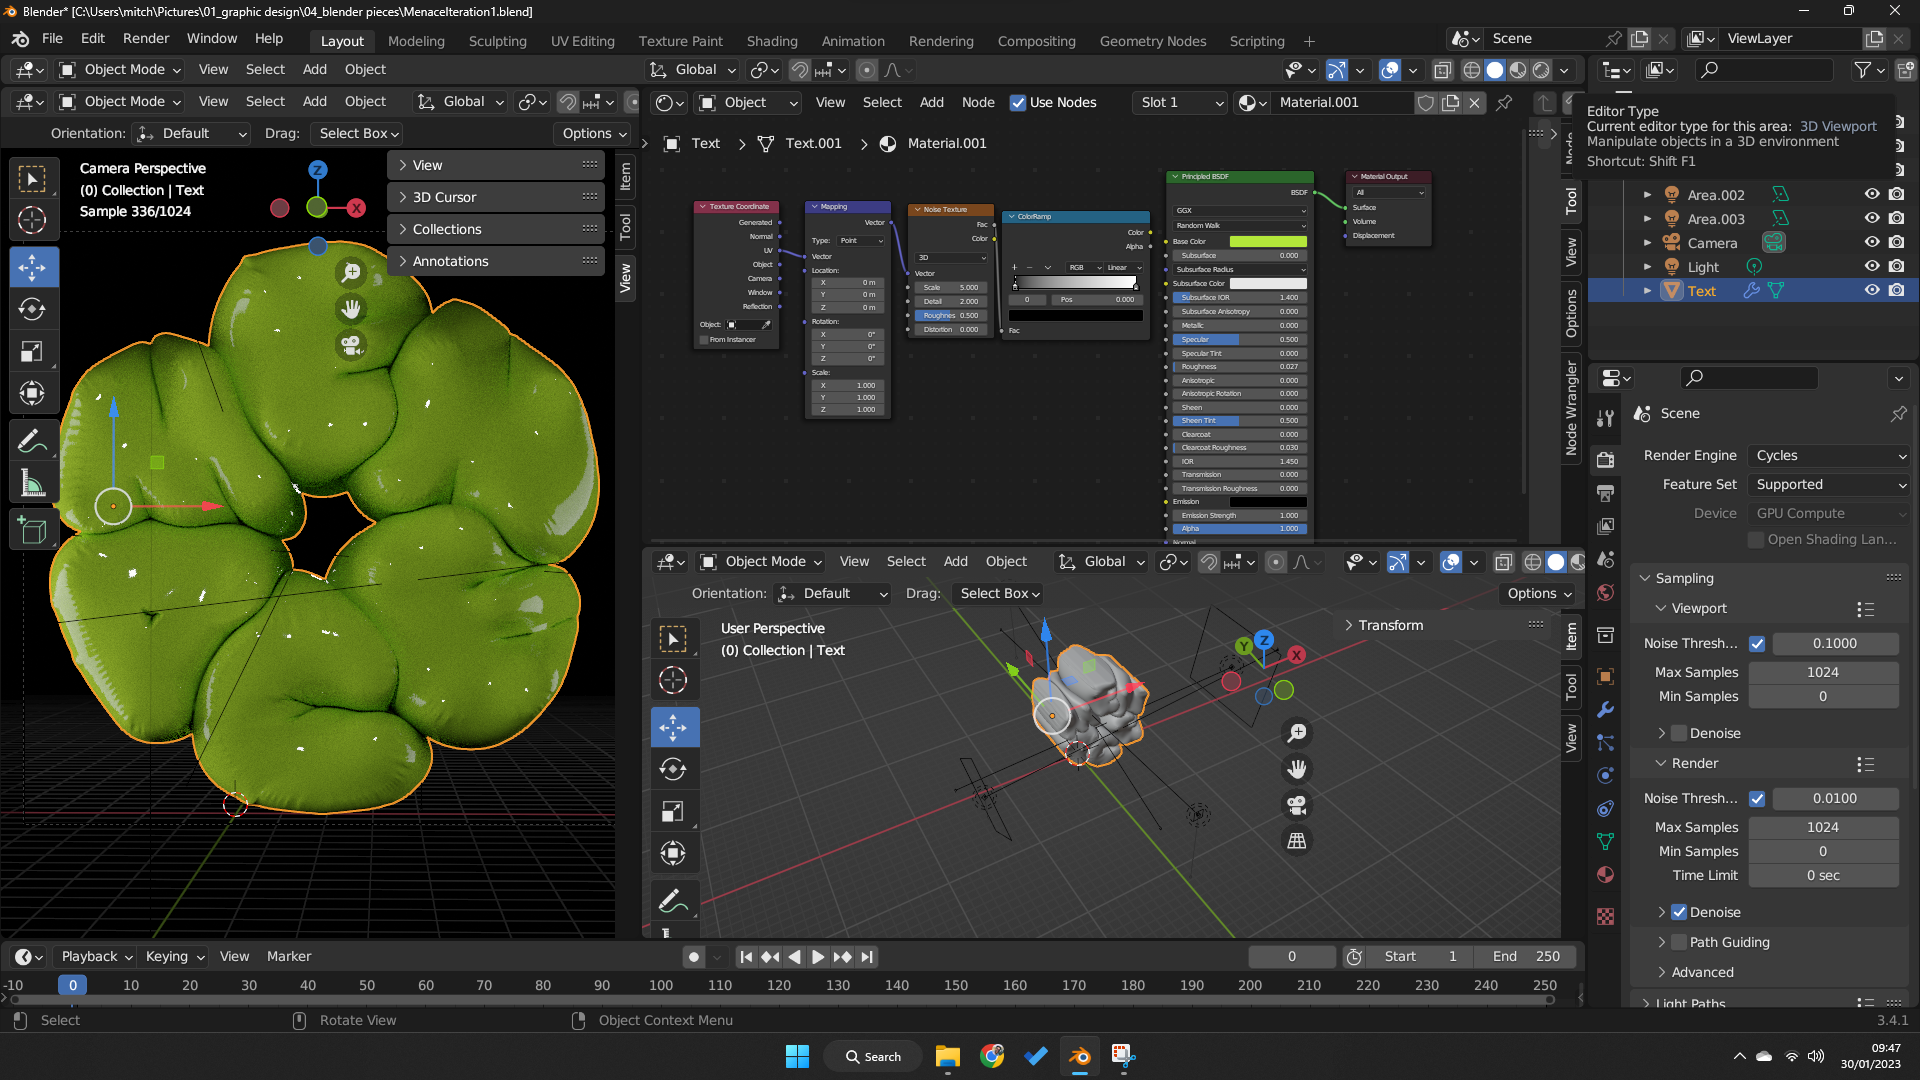
Task: Disable the viewport Noise Threshold checkbox
Action: [1757, 643]
